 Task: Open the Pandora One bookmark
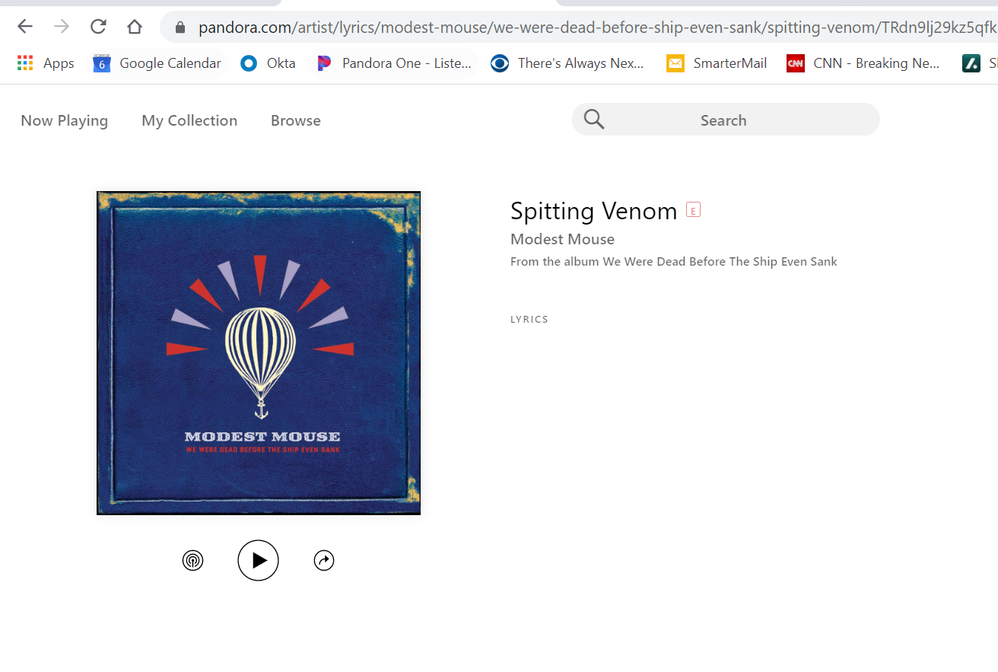click(394, 63)
